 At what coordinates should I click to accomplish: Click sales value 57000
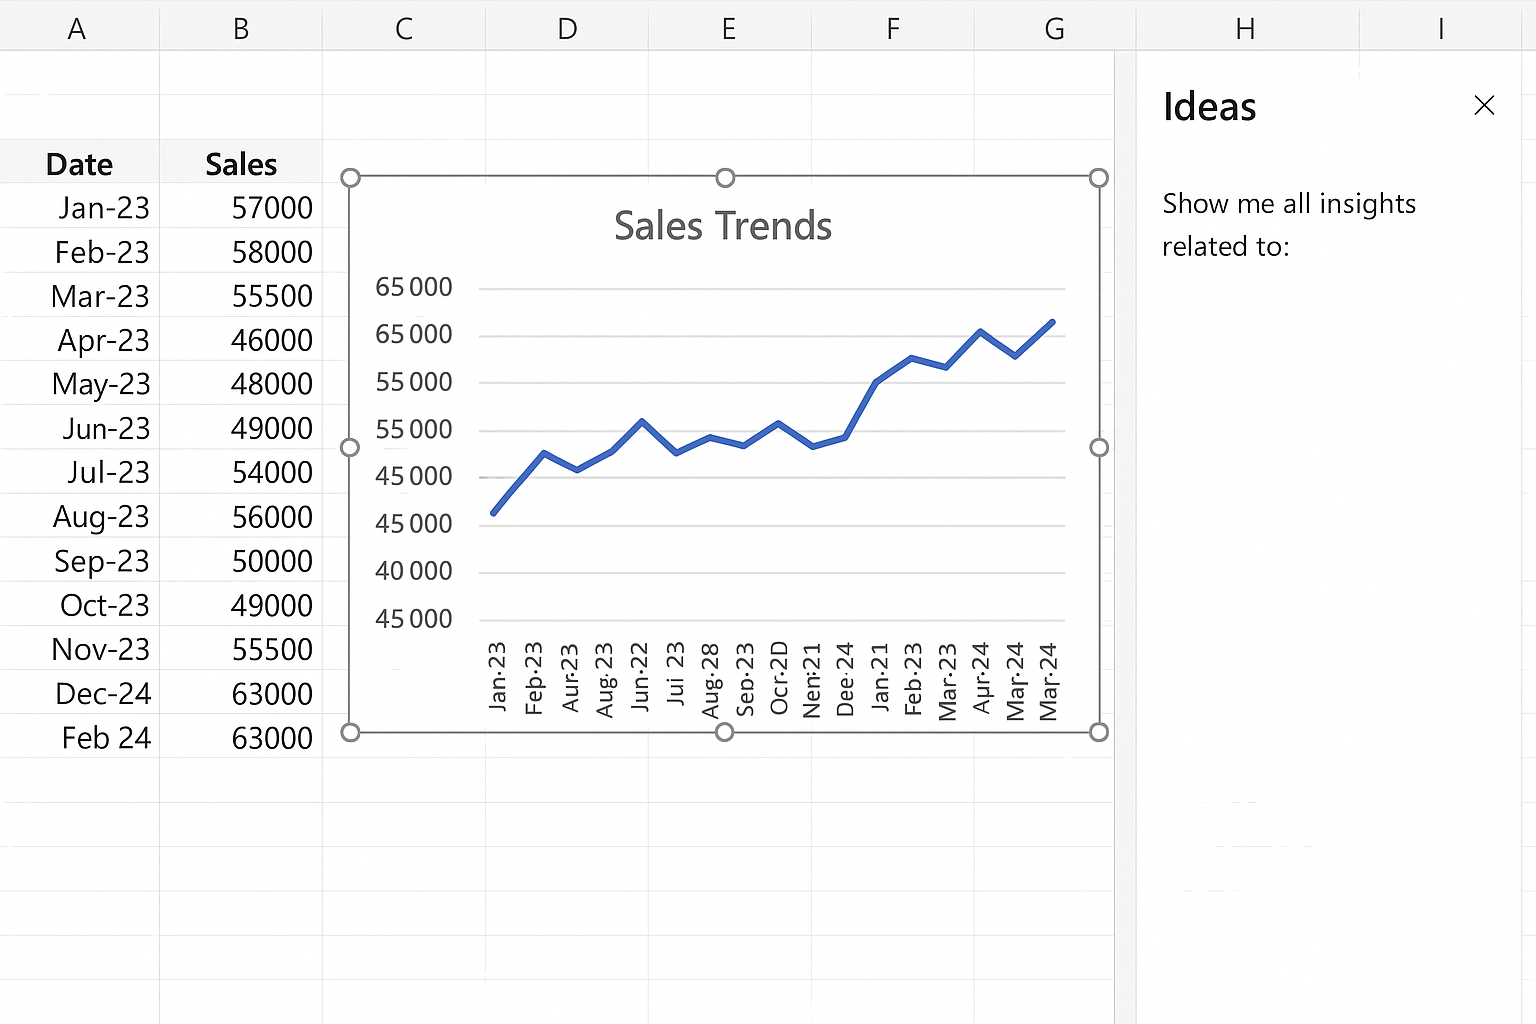pyautogui.click(x=241, y=207)
